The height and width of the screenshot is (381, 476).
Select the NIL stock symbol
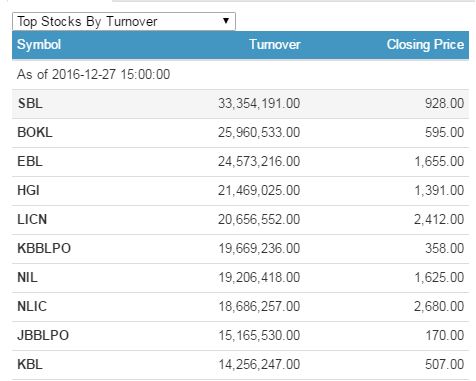[27, 277]
